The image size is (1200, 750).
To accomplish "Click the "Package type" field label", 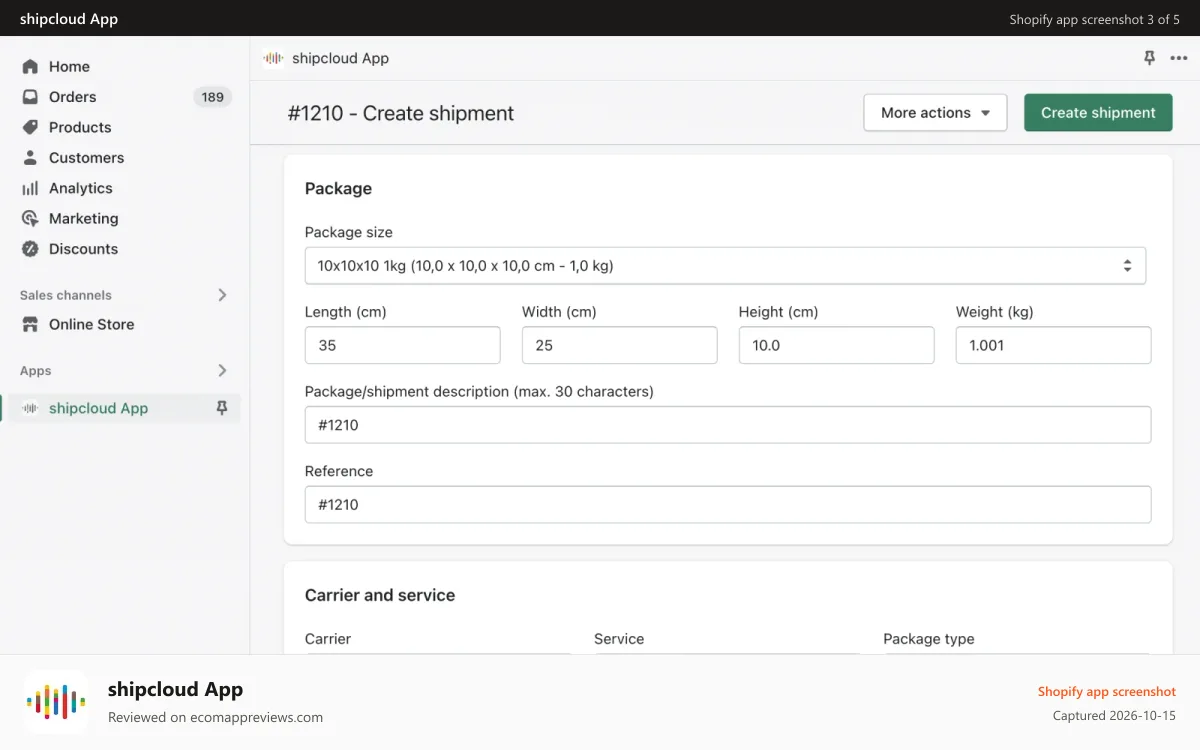I will coord(929,639).
